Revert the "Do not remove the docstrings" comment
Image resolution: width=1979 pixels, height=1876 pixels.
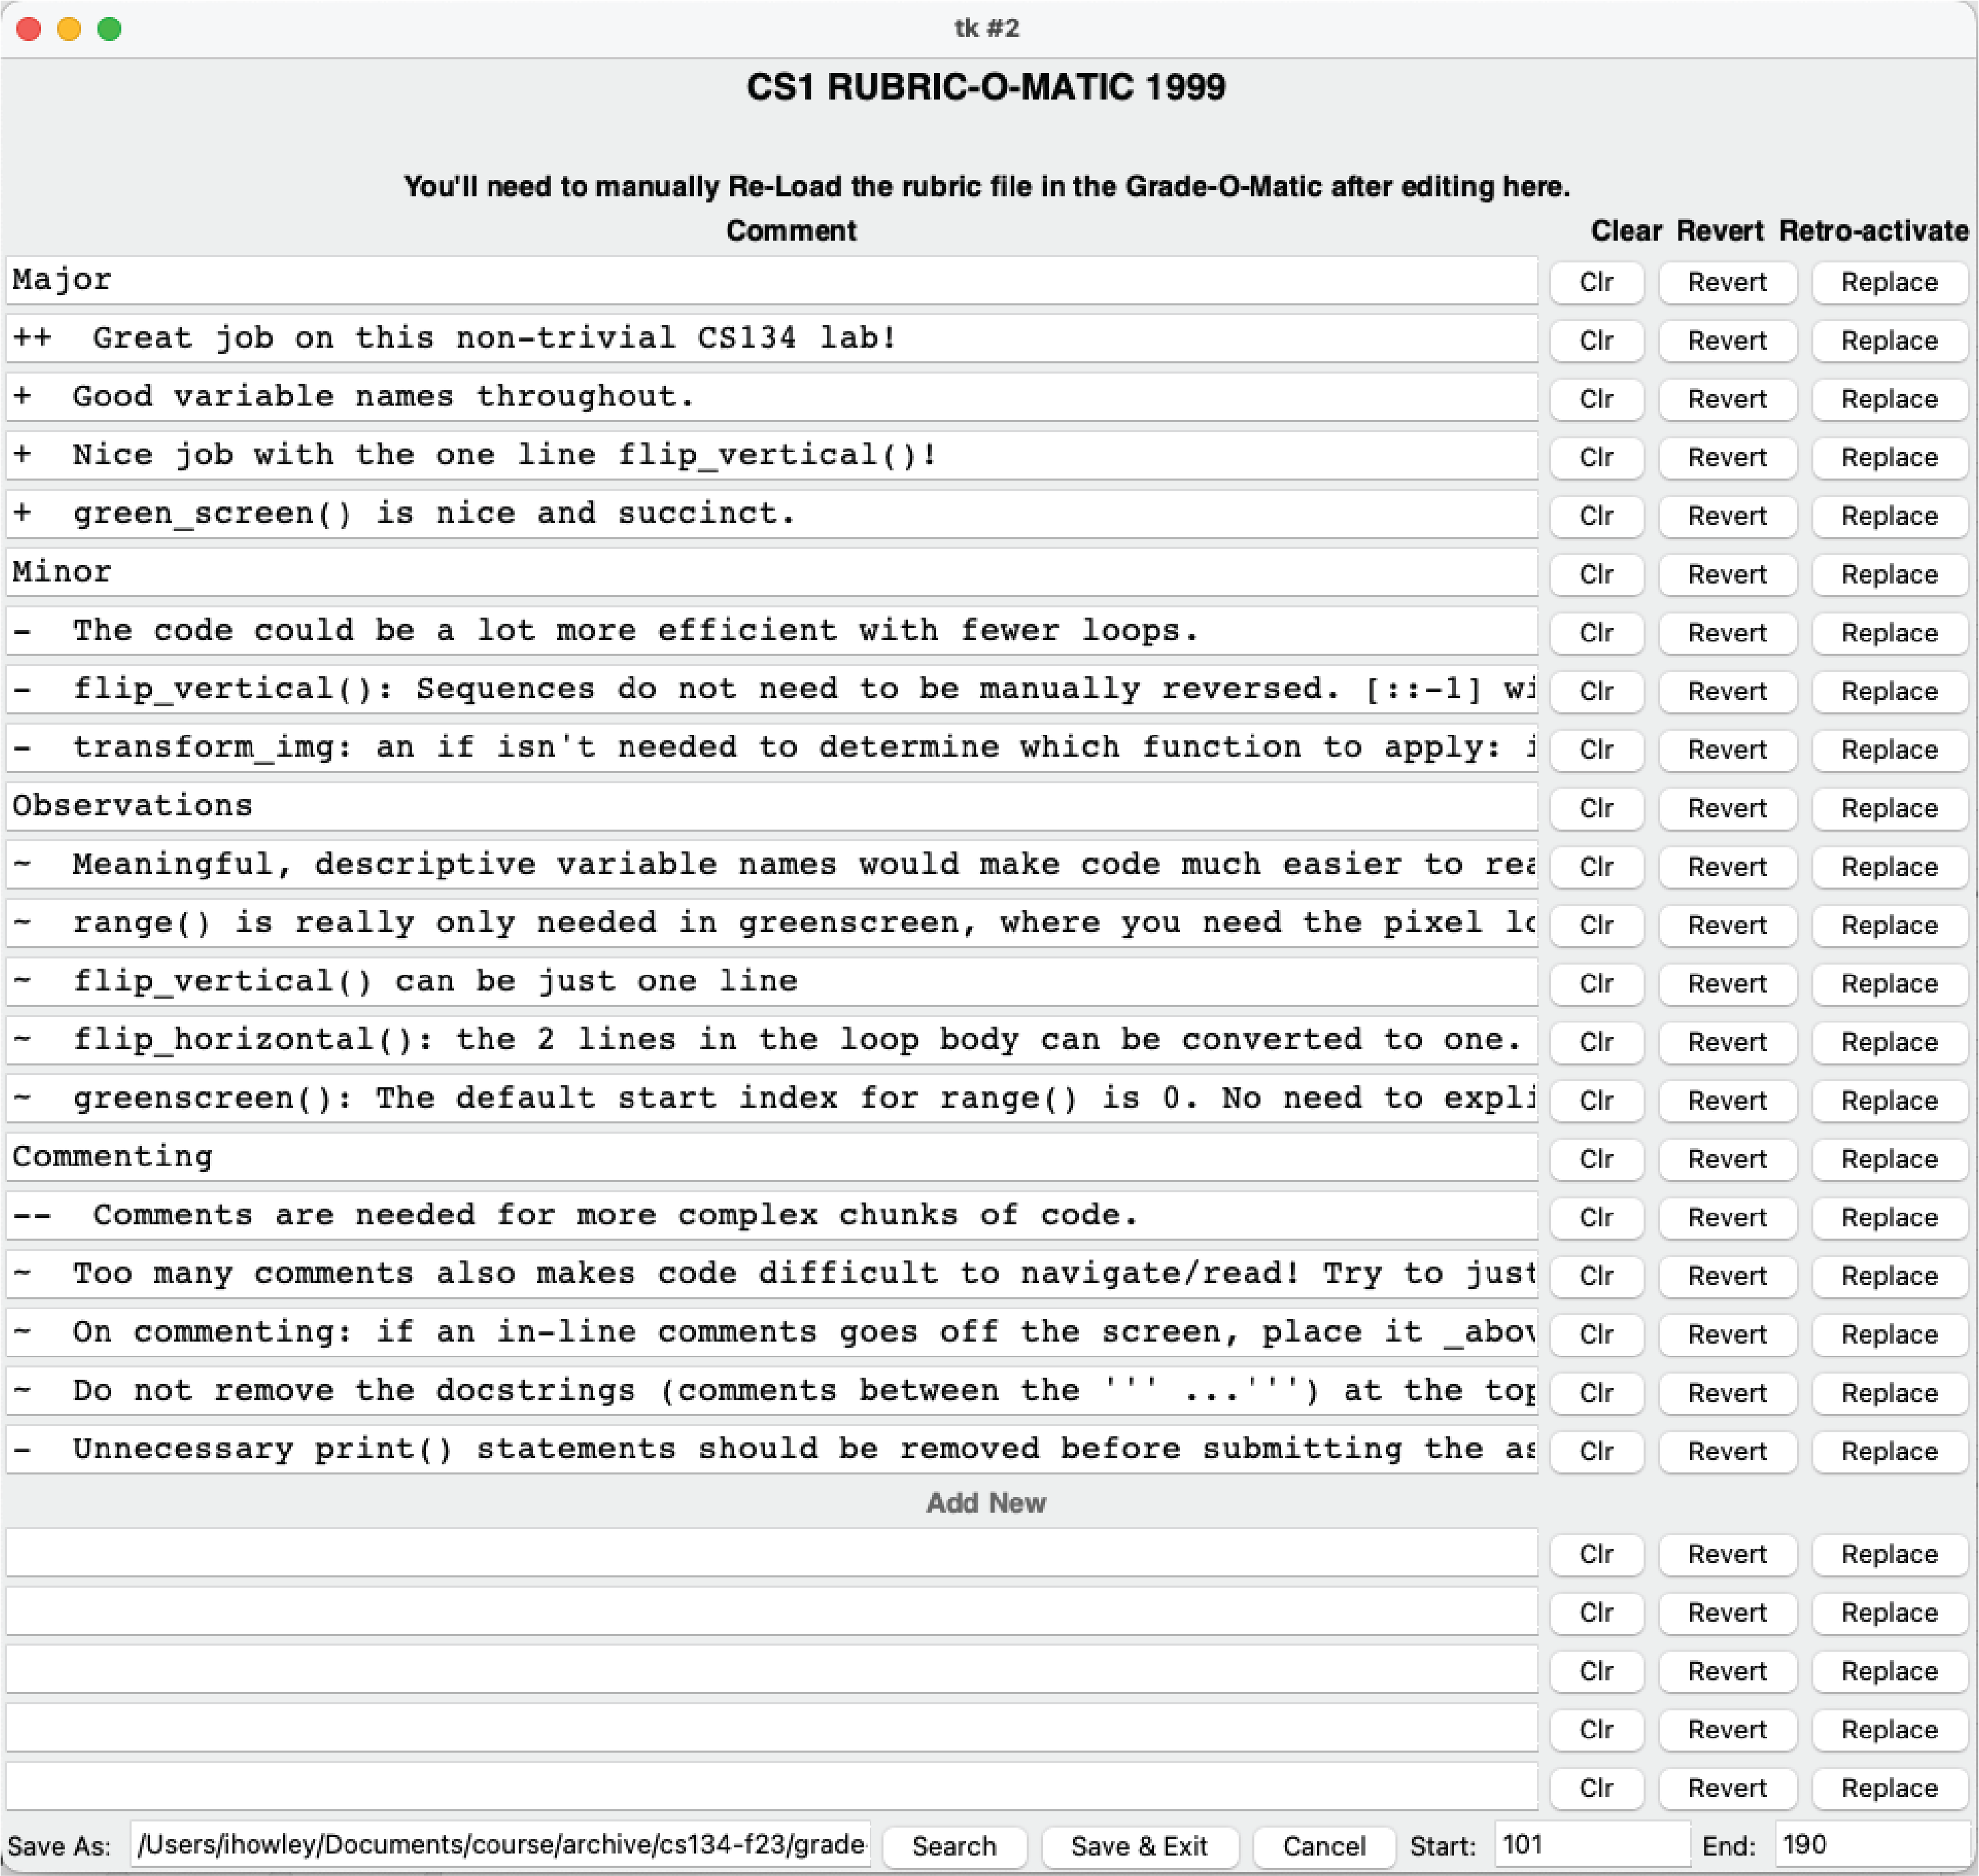click(1727, 1393)
